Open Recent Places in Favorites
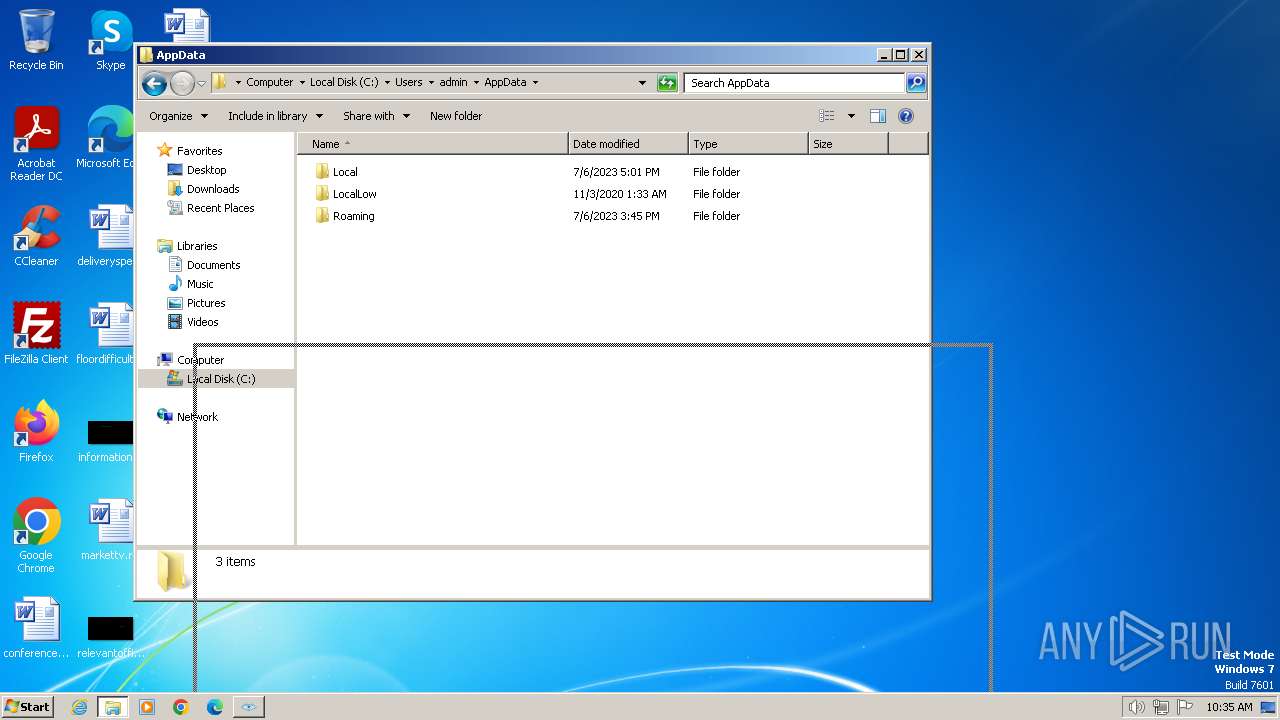This screenshot has height=720, width=1280. 220,208
